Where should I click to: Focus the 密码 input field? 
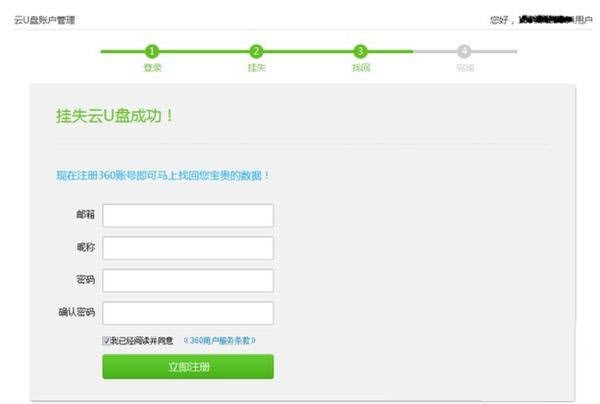187,280
